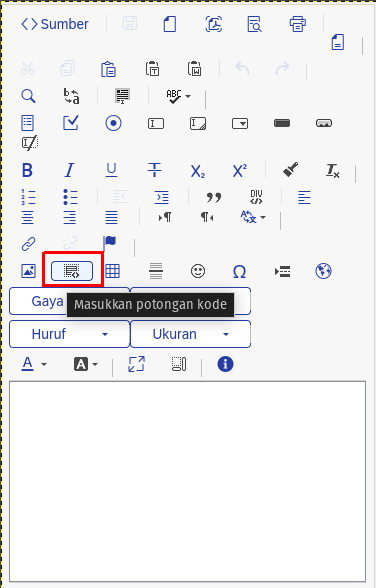Open the About CKEditor info

click(225, 364)
